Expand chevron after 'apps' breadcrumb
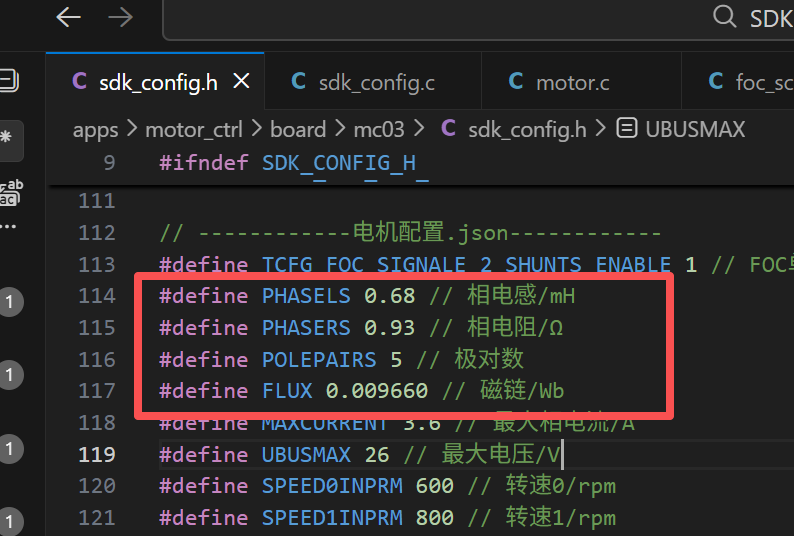The height and width of the screenshot is (536, 794). click(x=132, y=129)
